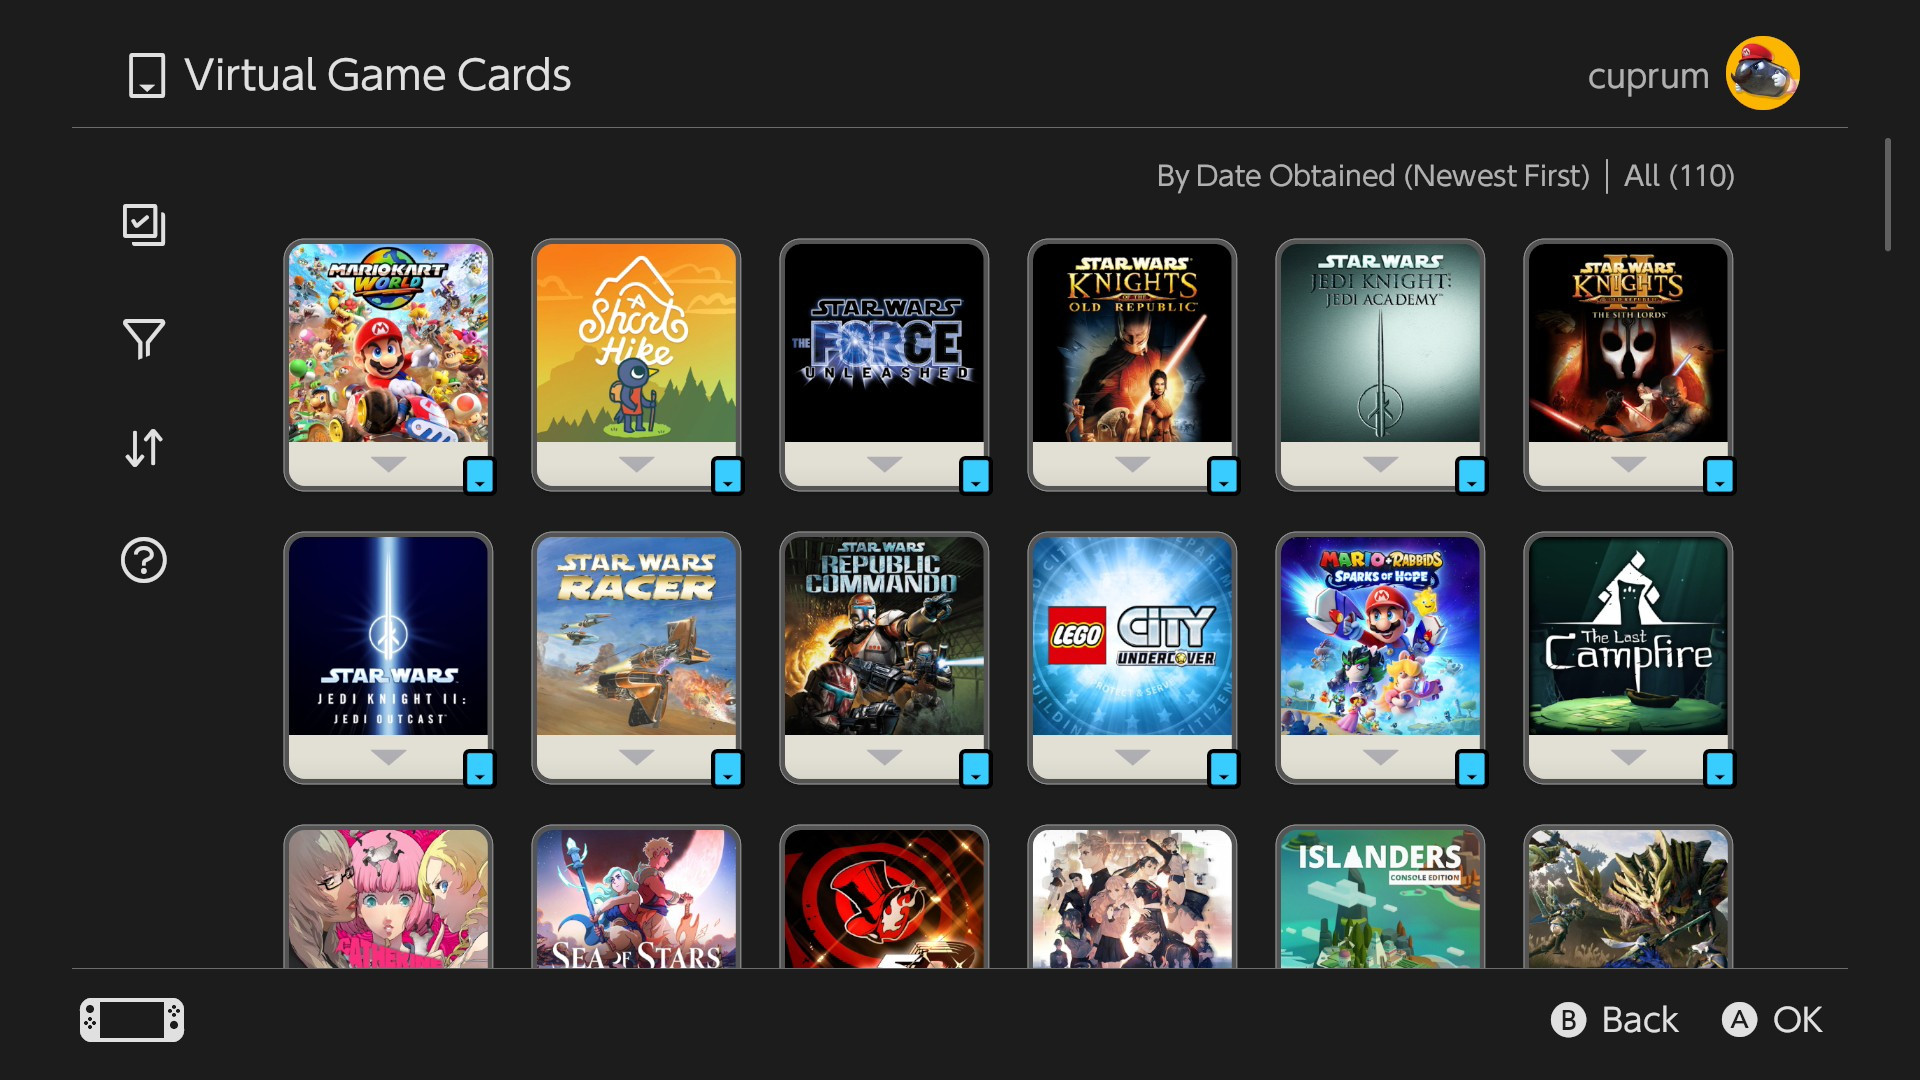Click the blue download badge on Mario Kart World
Screen dimensions: 1920x1080
[480, 476]
